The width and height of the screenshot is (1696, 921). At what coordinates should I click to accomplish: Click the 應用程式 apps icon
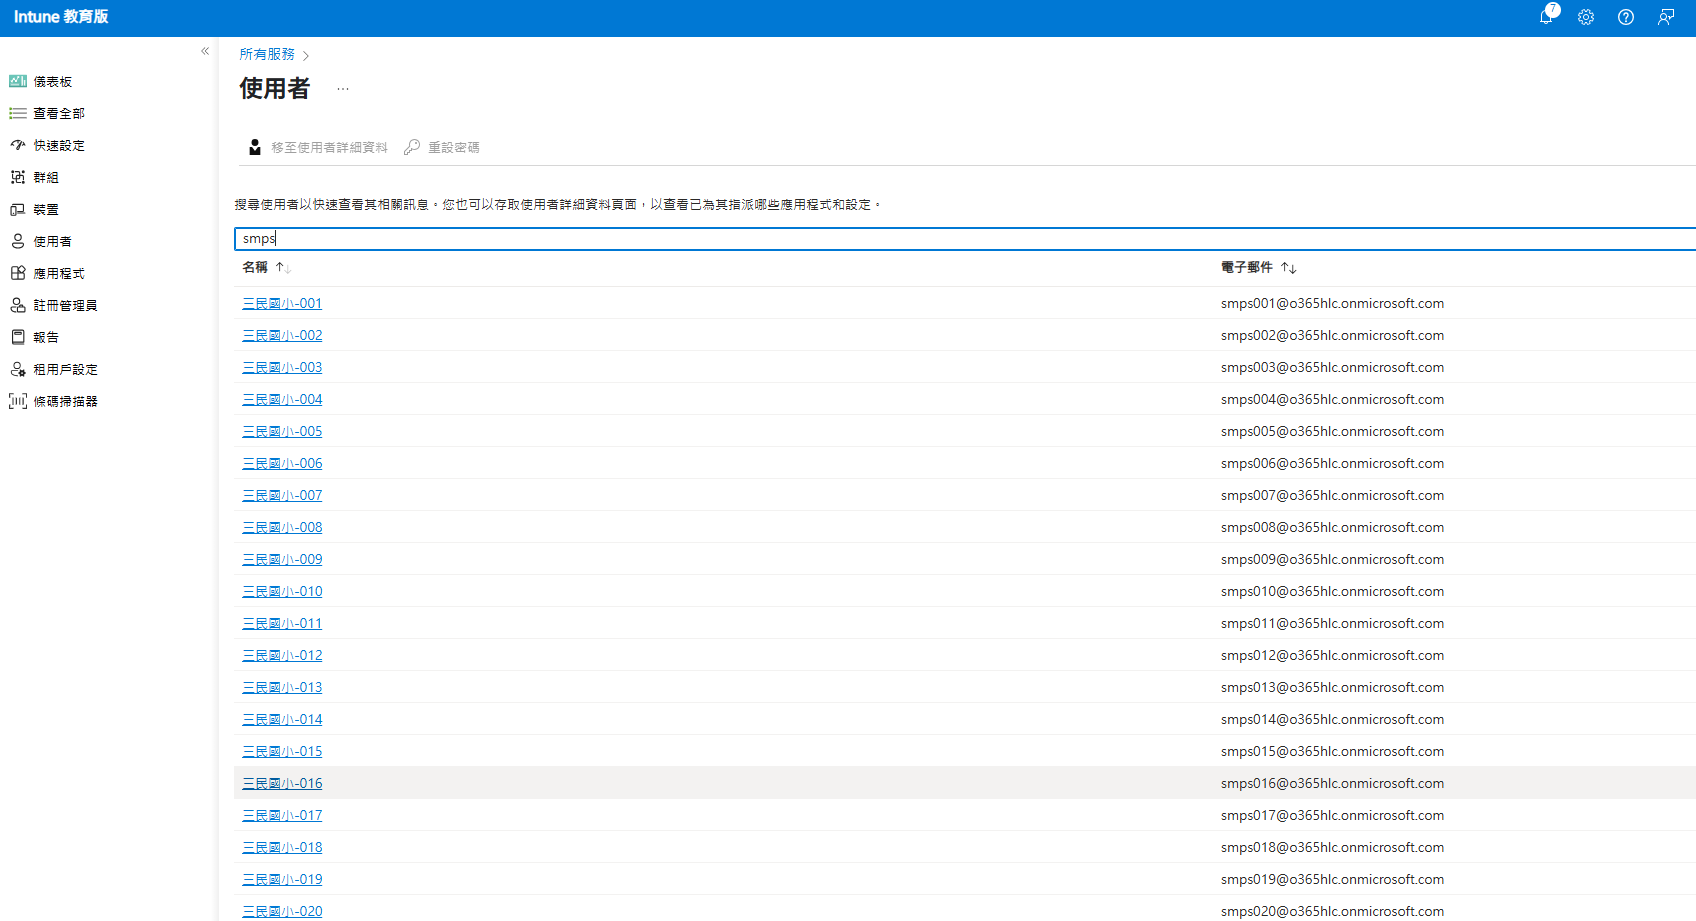[18, 273]
